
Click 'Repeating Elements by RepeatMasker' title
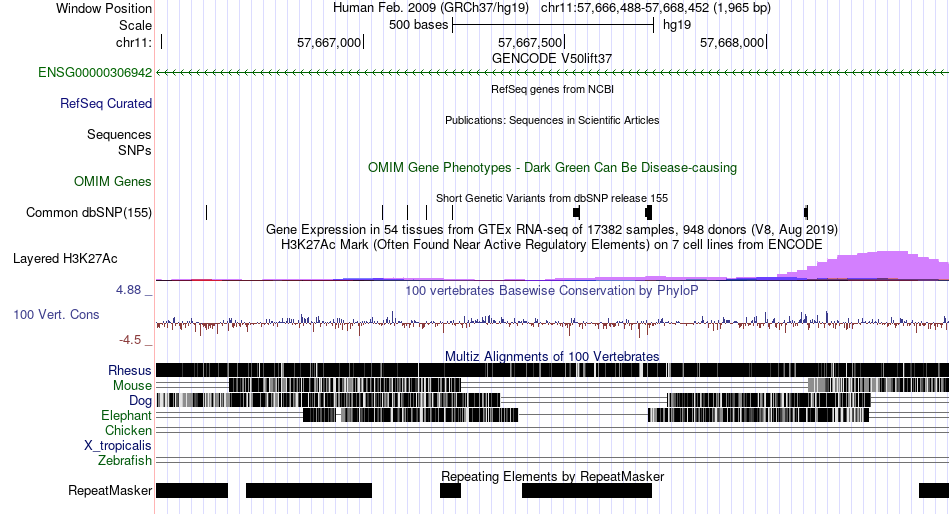(x=552, y=476)
